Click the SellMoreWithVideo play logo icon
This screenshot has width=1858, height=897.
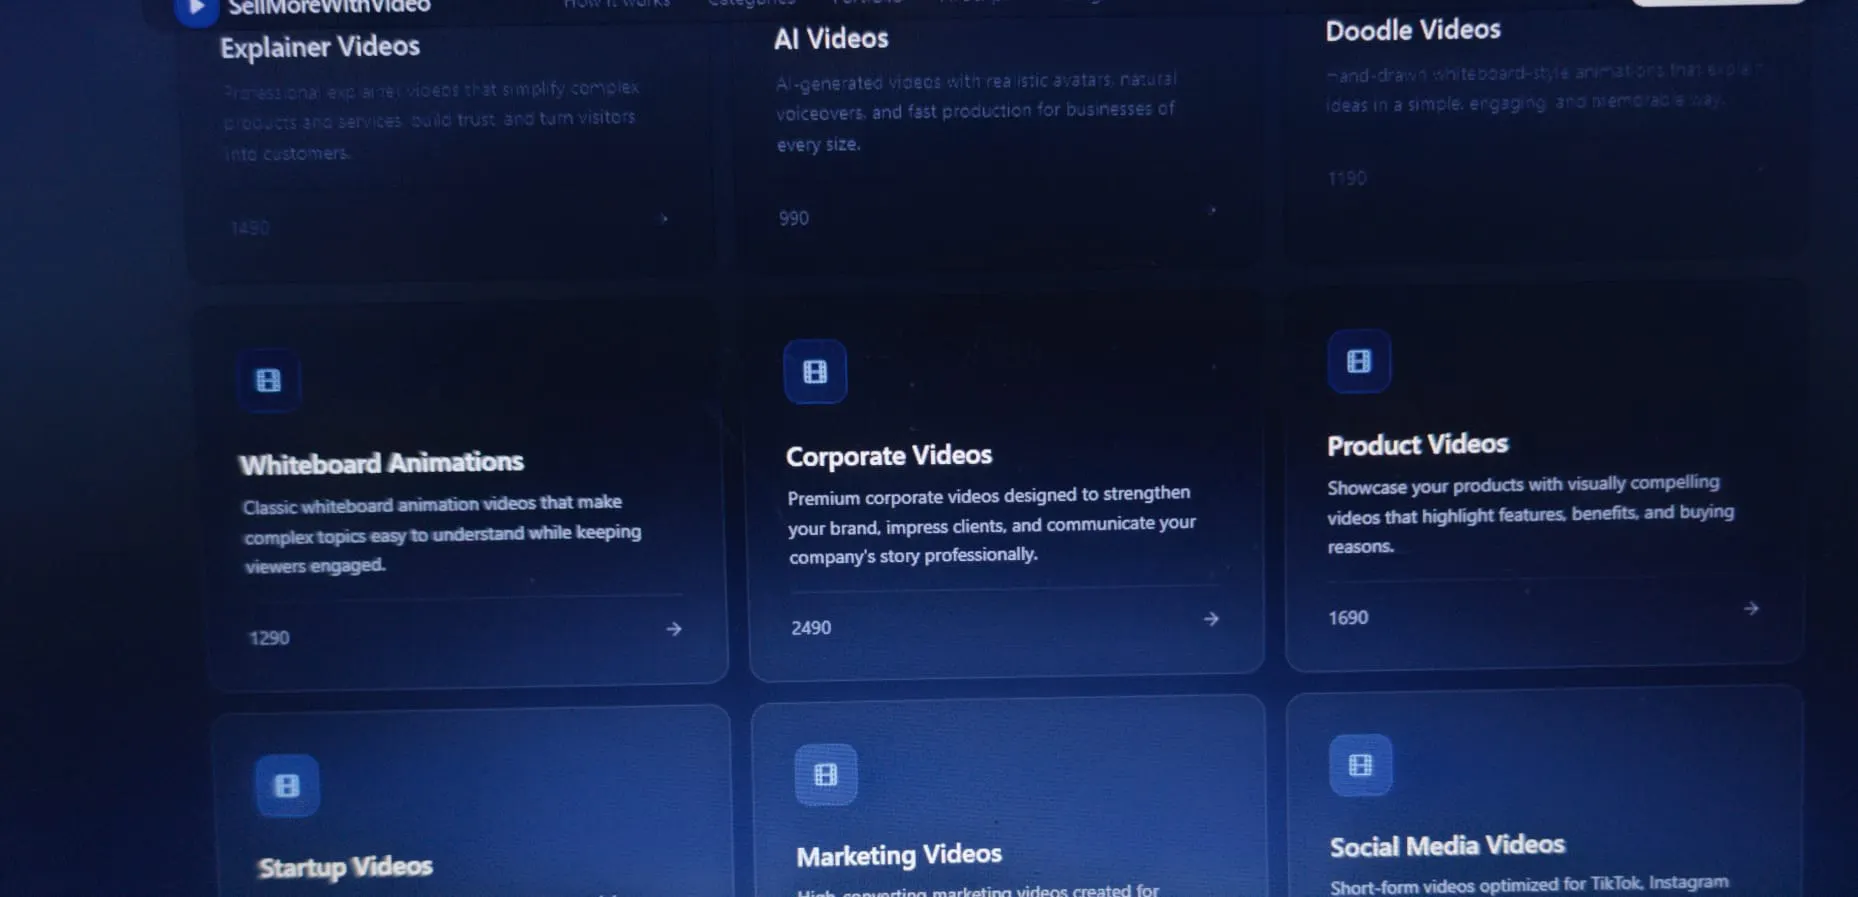coord(196,10)
